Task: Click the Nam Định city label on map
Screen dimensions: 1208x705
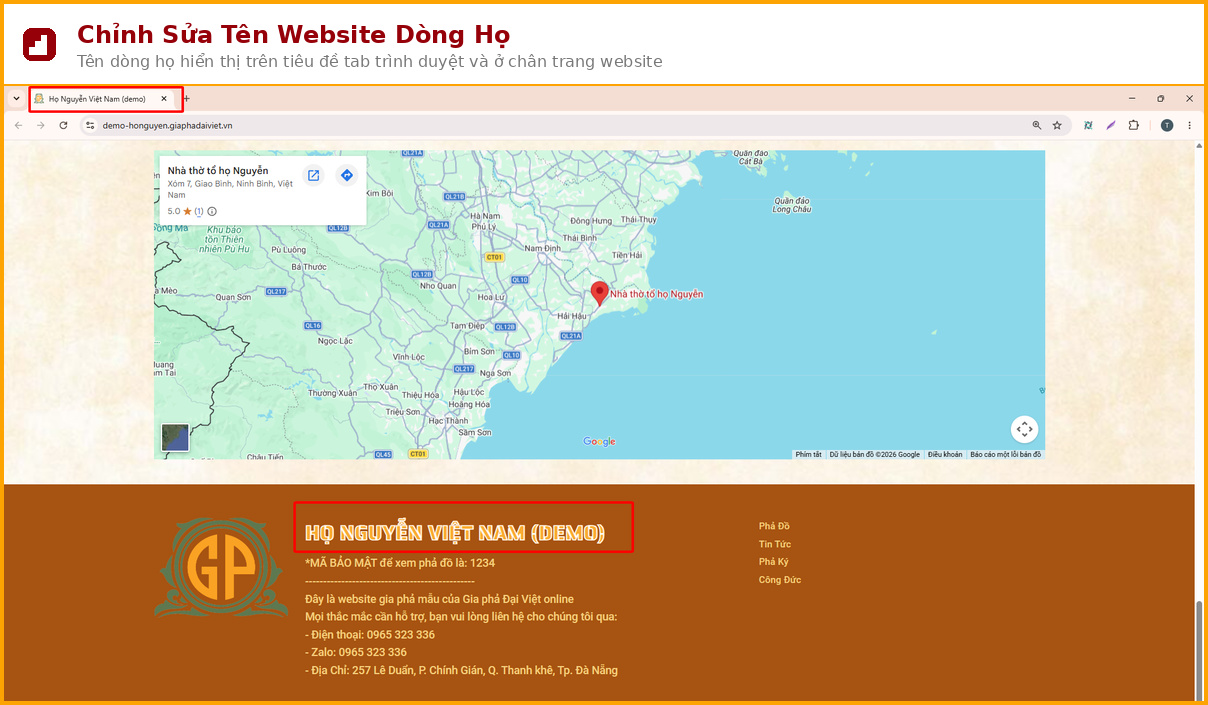Action: point(543,248)
